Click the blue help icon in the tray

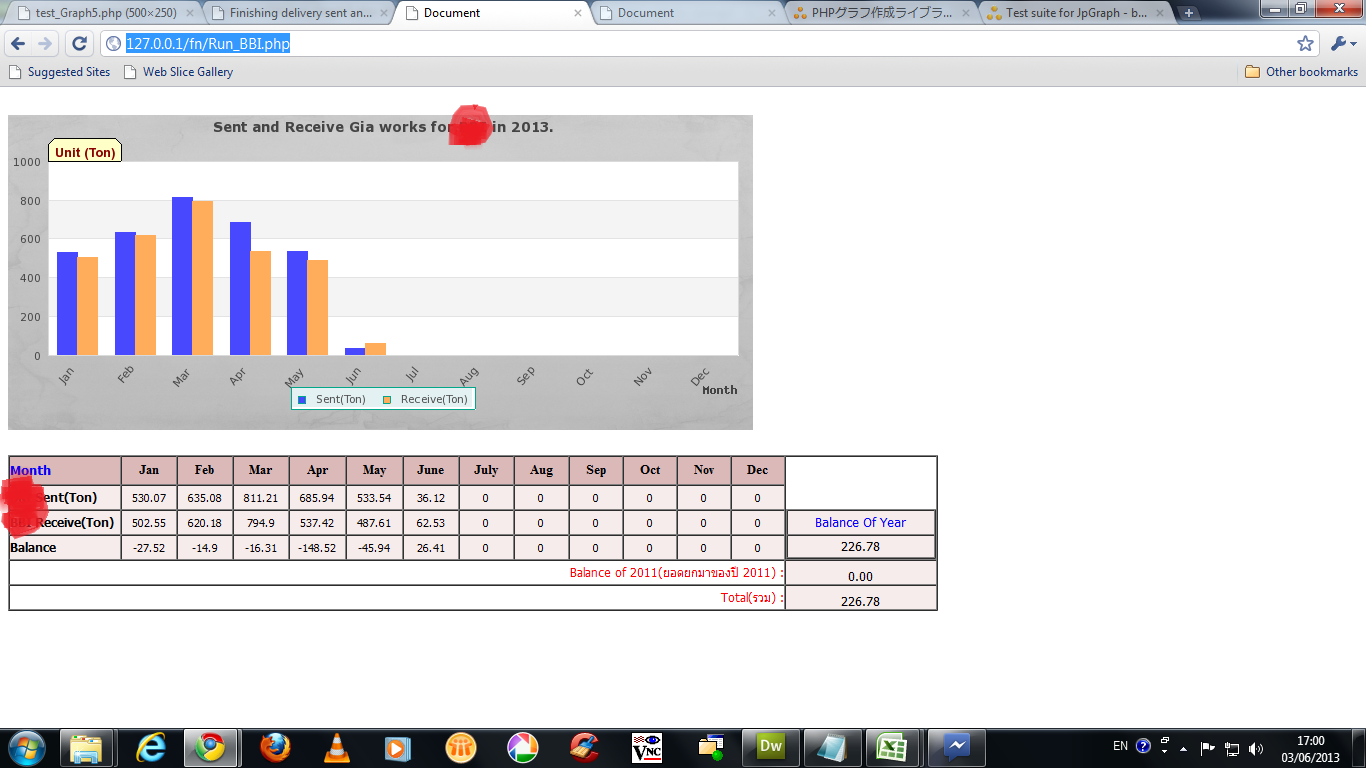point(1144,746)
